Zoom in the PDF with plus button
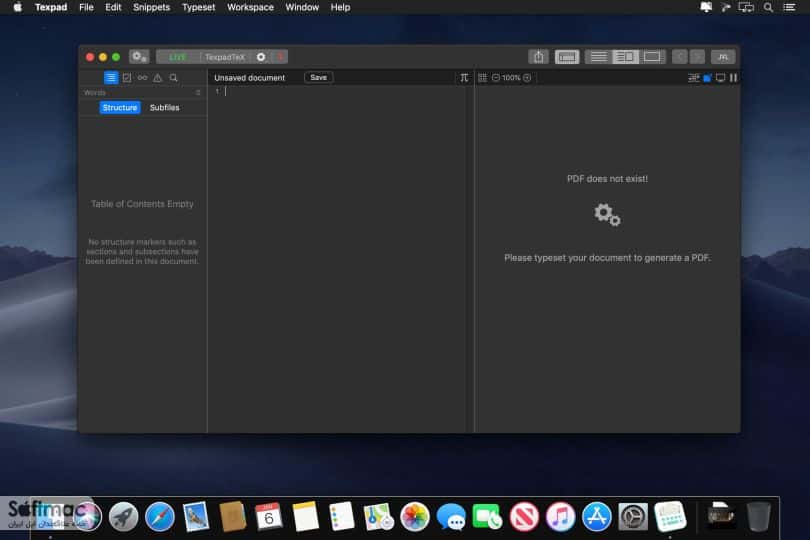The width and height of the screenshot is (810, 540). [x=527, y=78]
